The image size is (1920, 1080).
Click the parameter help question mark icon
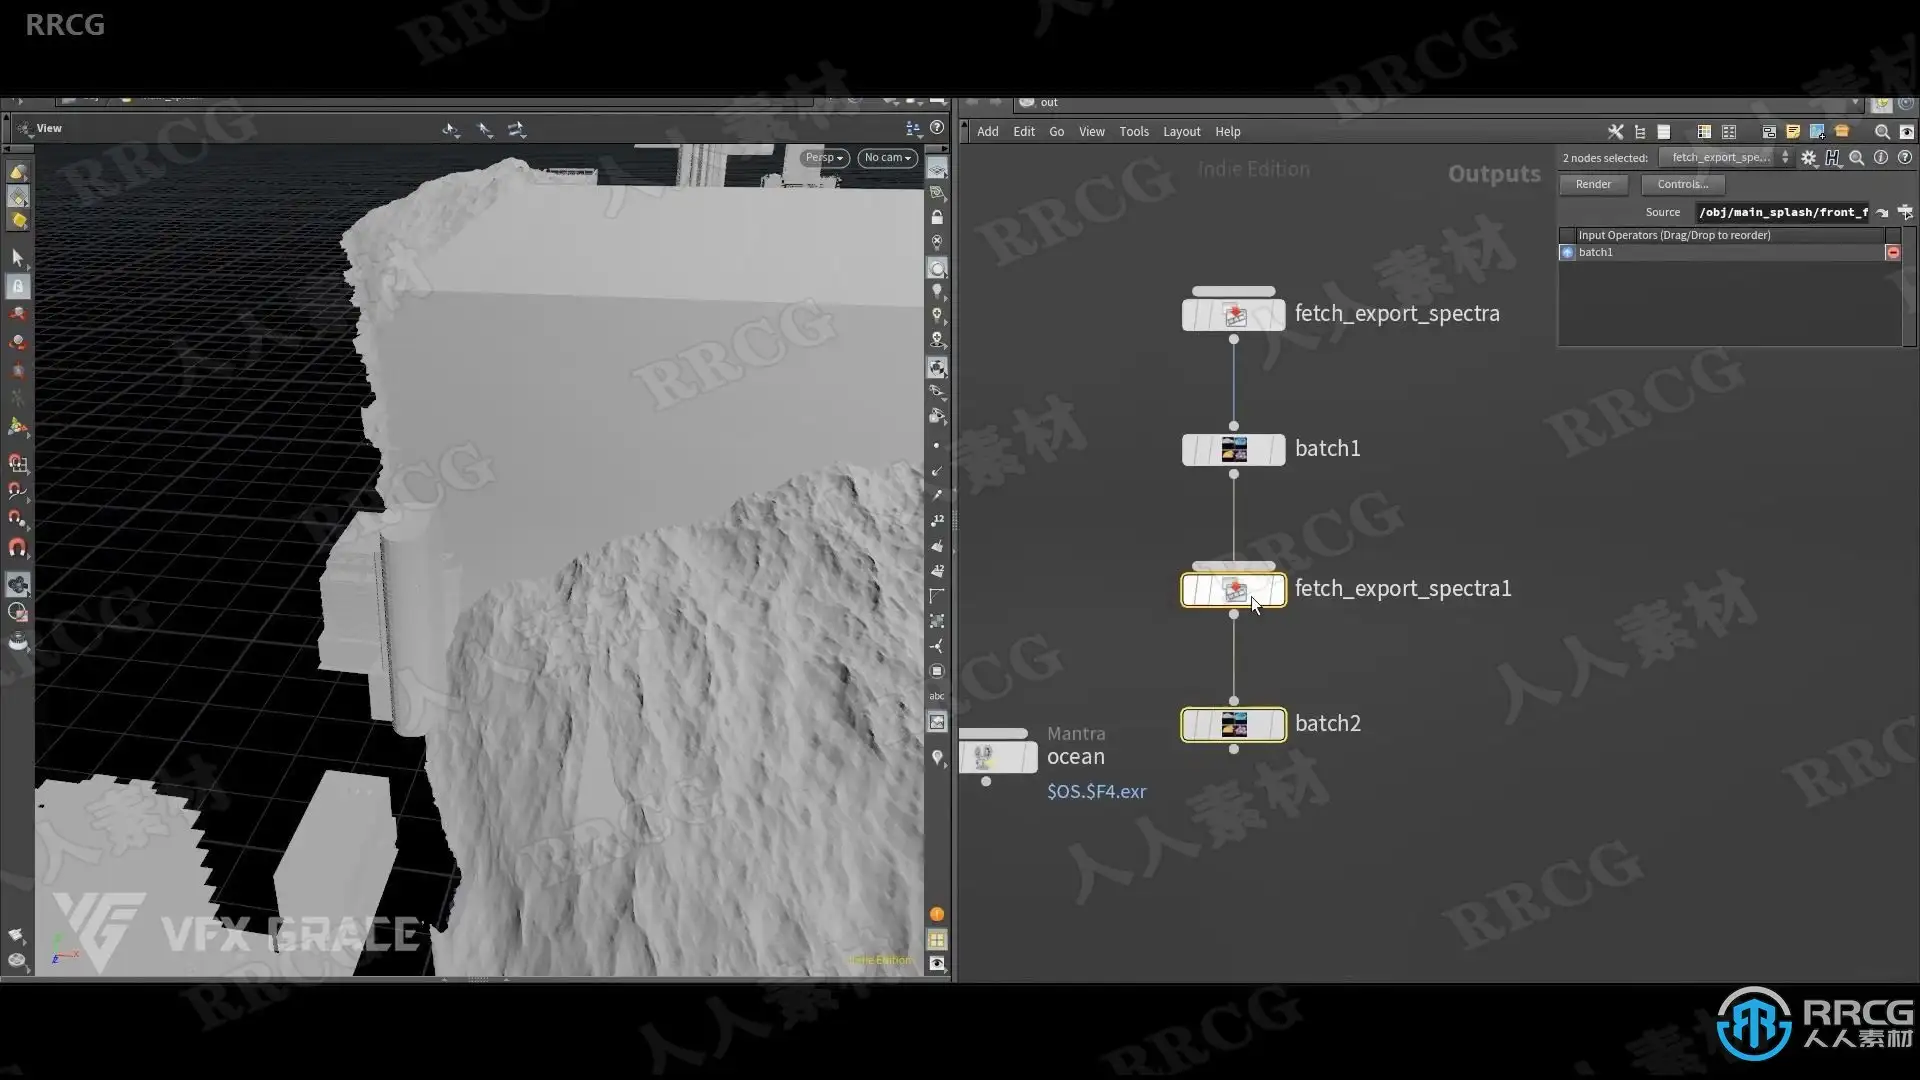1905,158
